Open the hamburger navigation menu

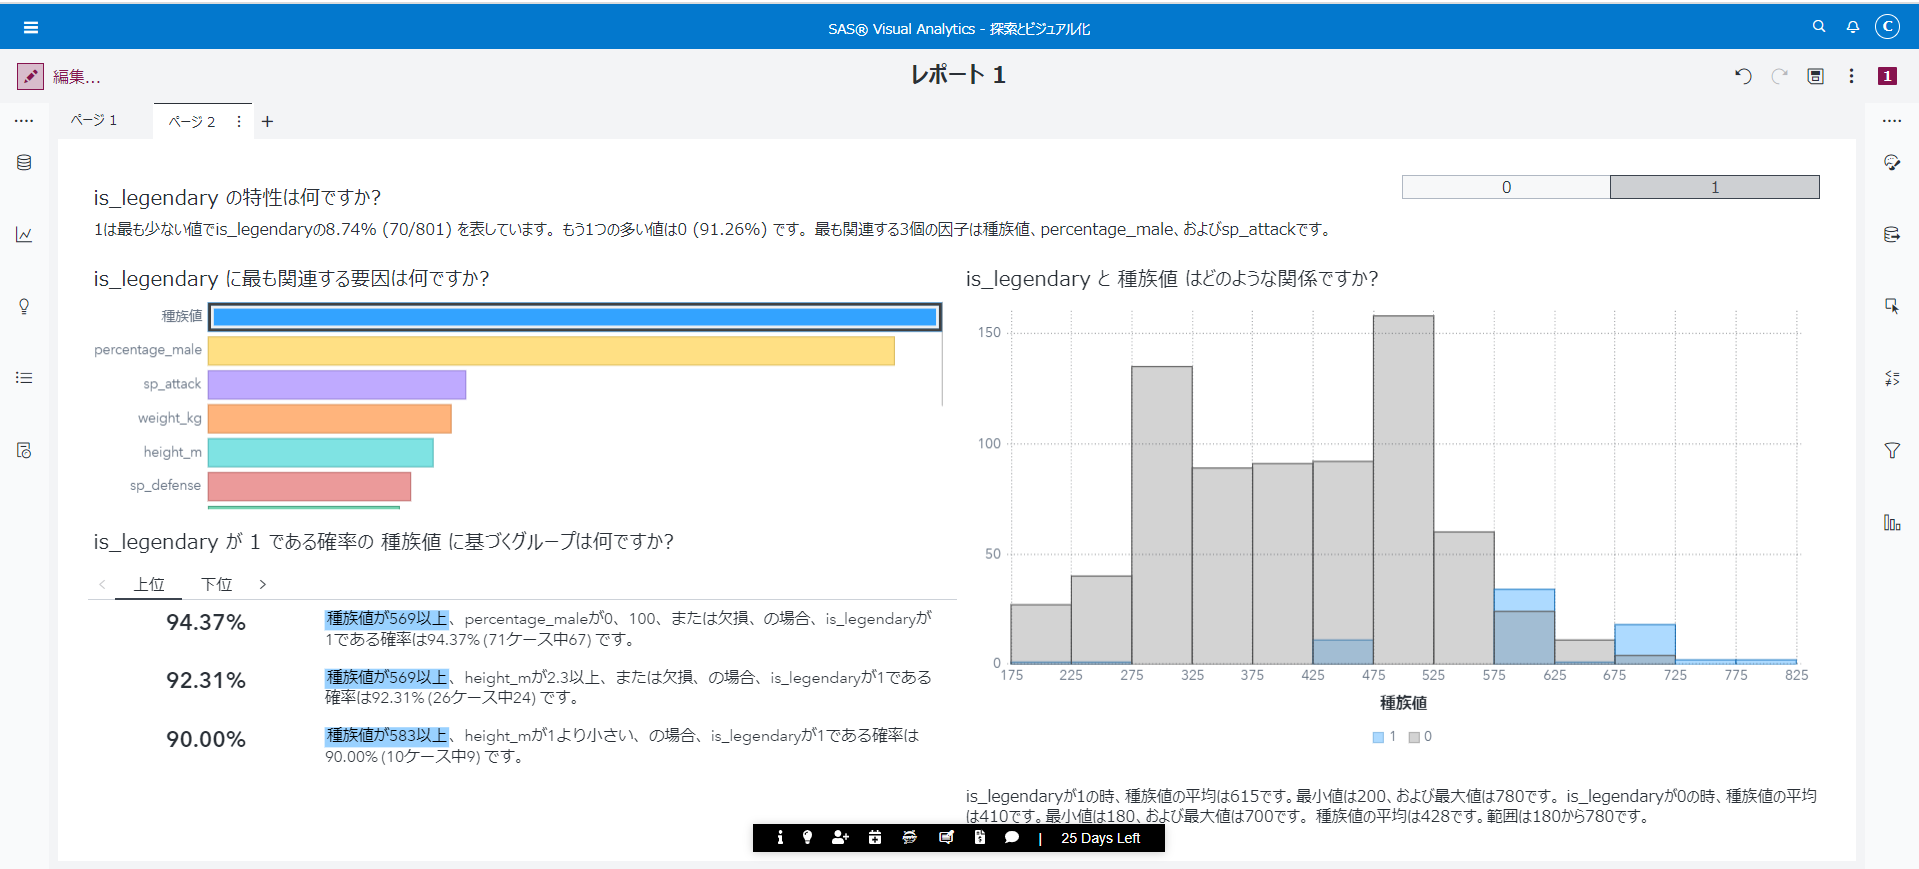(x=31, y=28)
